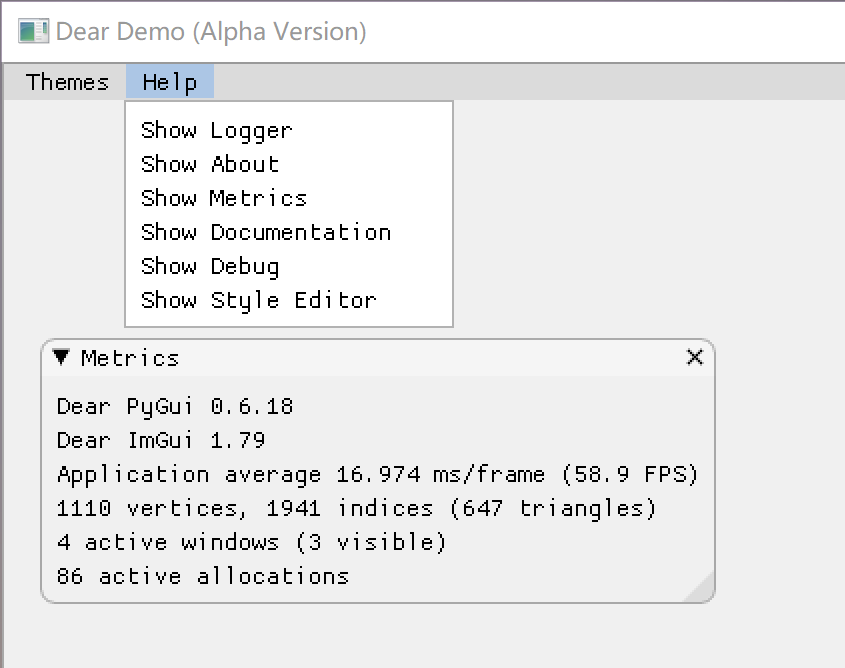Click the Dear Demo (Alpha Version) window title
Image resolution: width=845 pixels, height=668 pixels.
coord(211,32)
